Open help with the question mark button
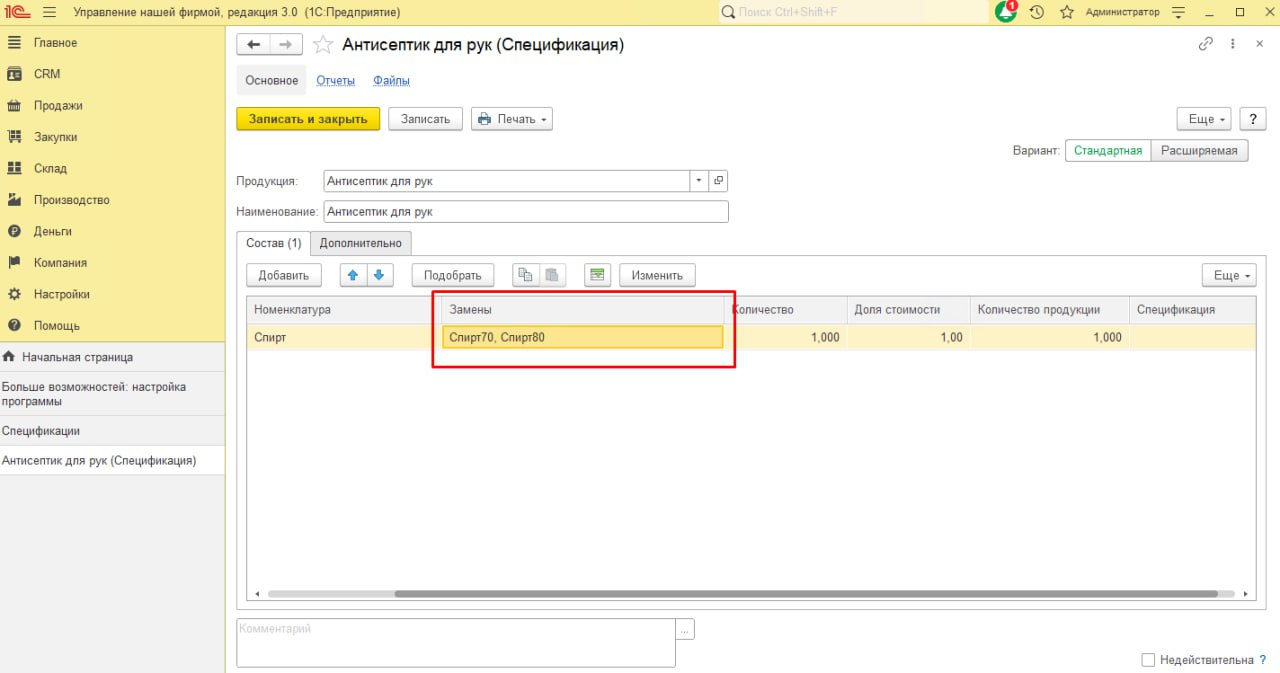 1253,119
